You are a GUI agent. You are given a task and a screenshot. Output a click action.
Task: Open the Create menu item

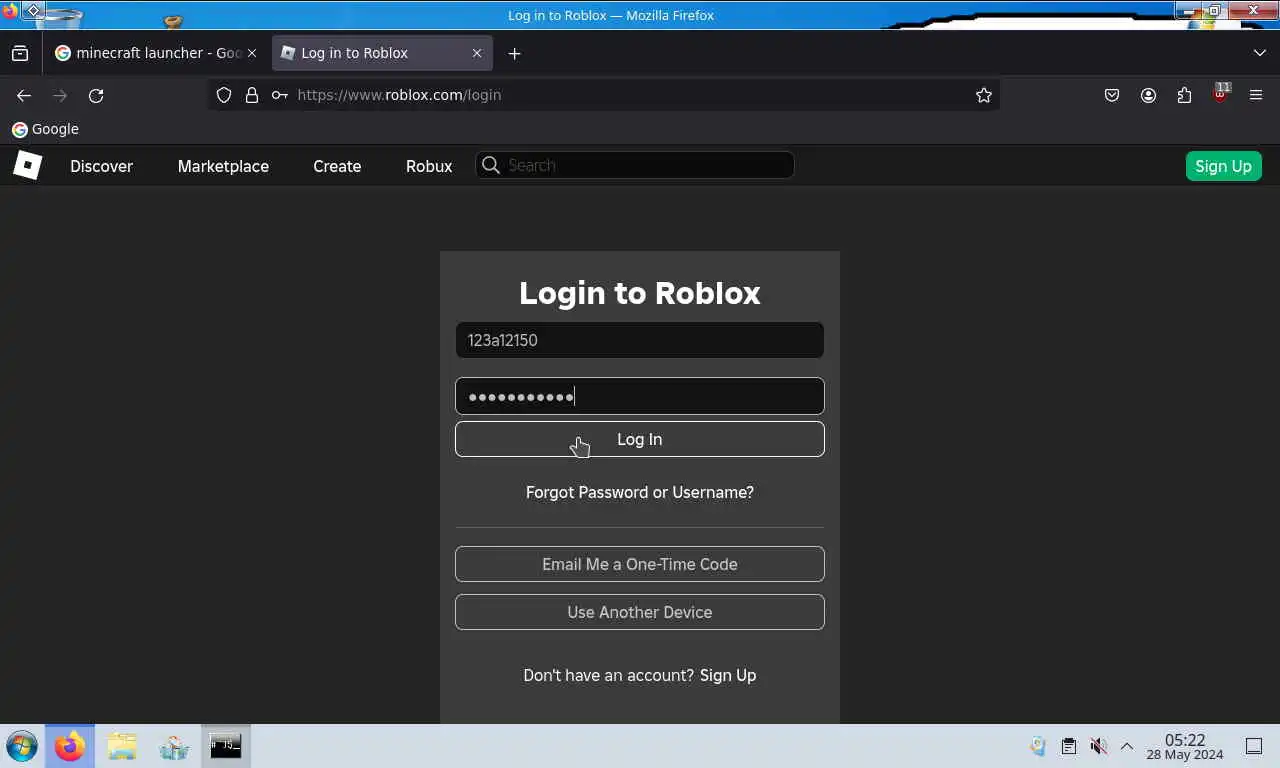tap(337, 166)
